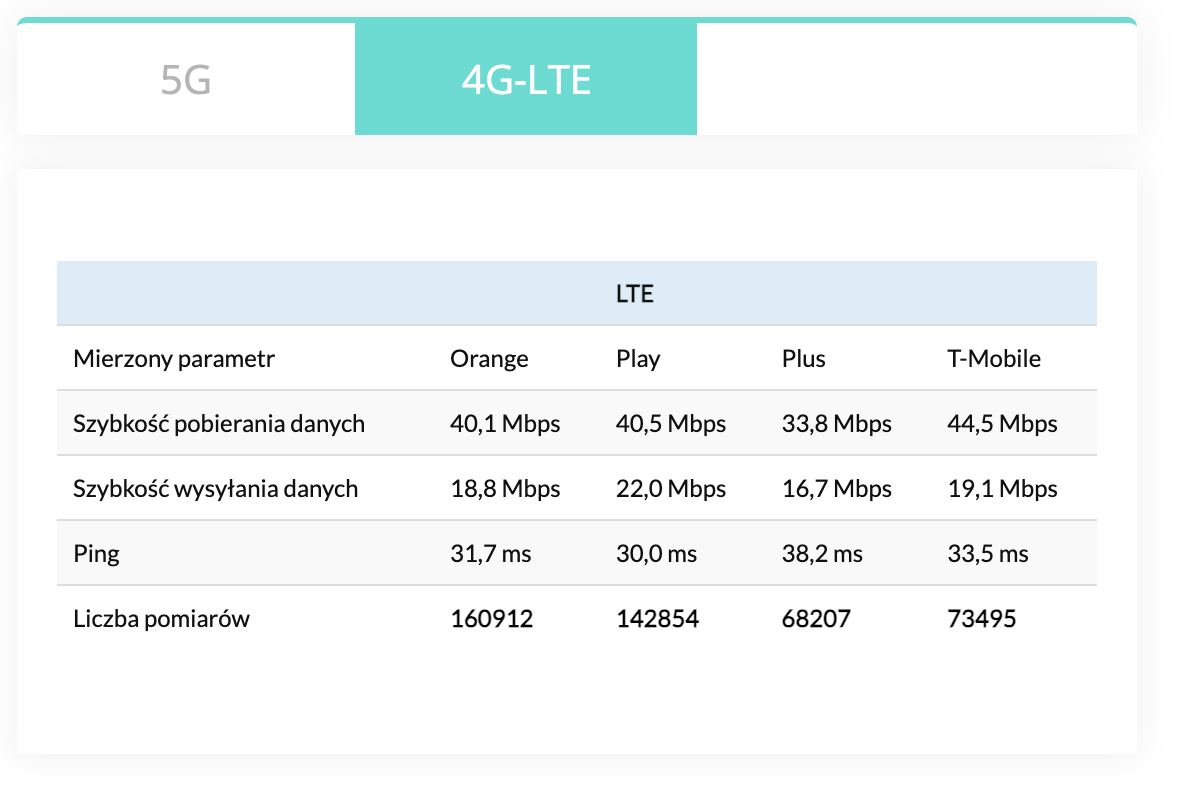1184x794 pixels.
Task: Click Orange measurement count 160912
Action: coord(492,619)
